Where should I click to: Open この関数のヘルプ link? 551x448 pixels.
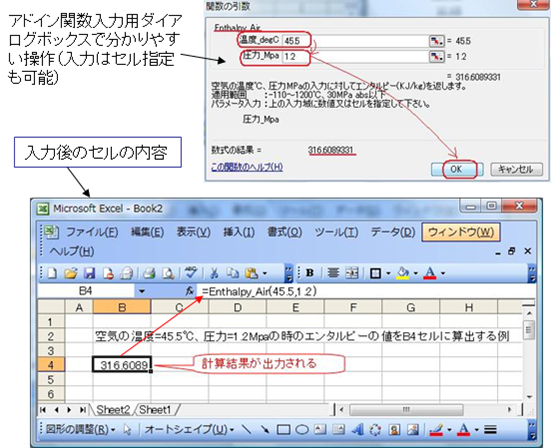(247, 167)
